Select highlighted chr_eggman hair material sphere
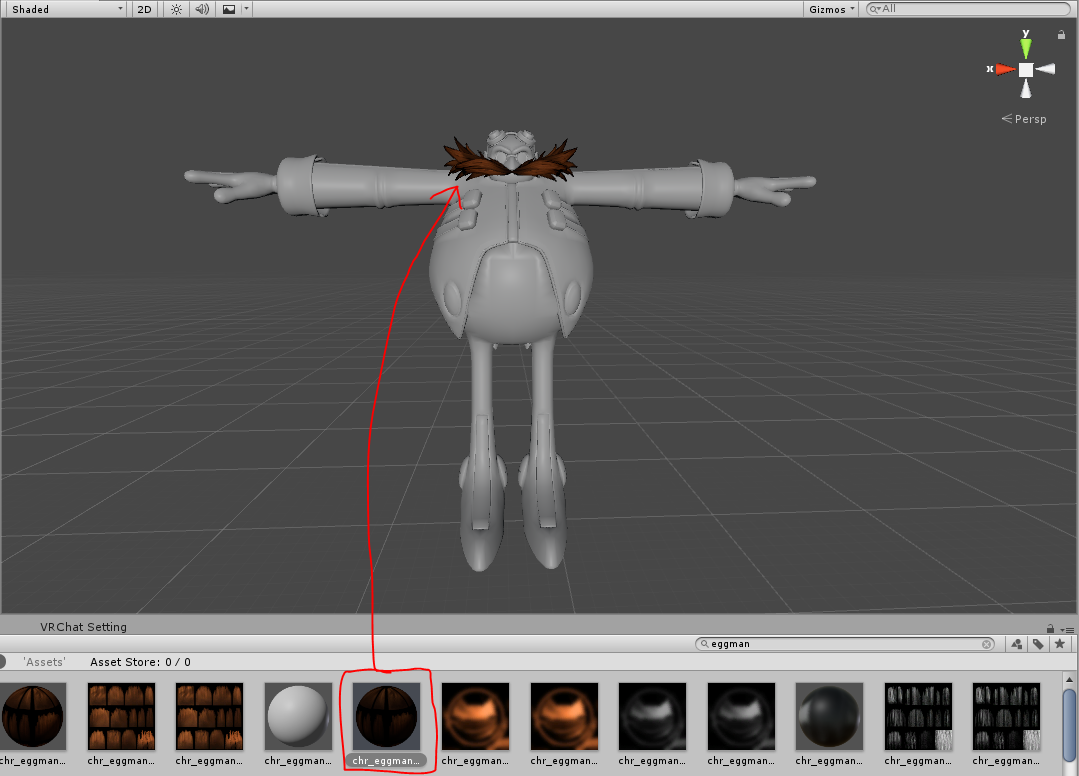 (x=386, y=716)
